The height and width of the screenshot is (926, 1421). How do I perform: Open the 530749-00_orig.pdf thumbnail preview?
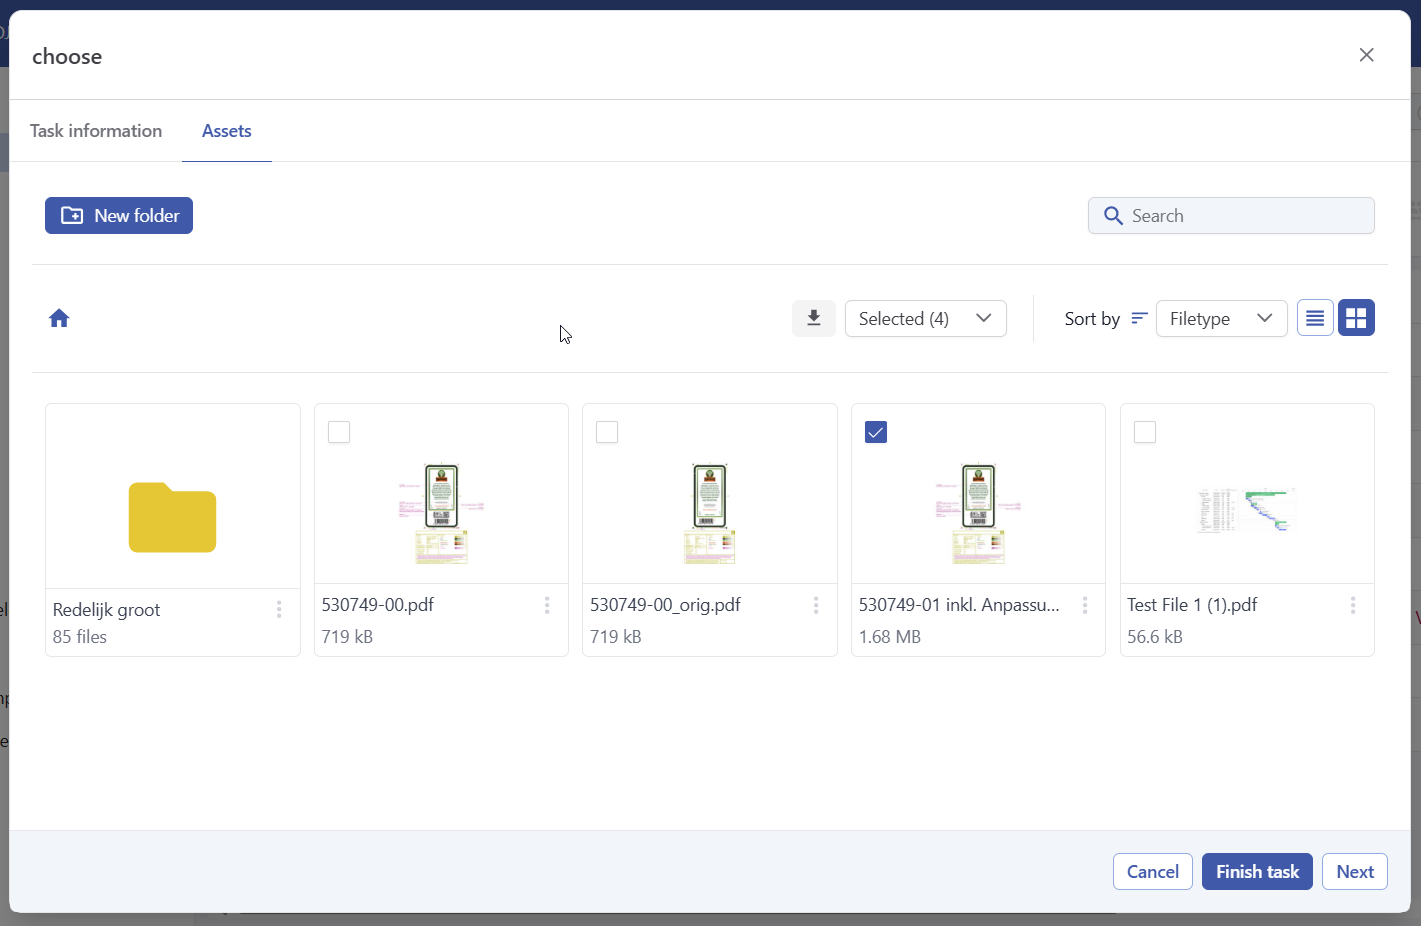(x=709, y=512)
